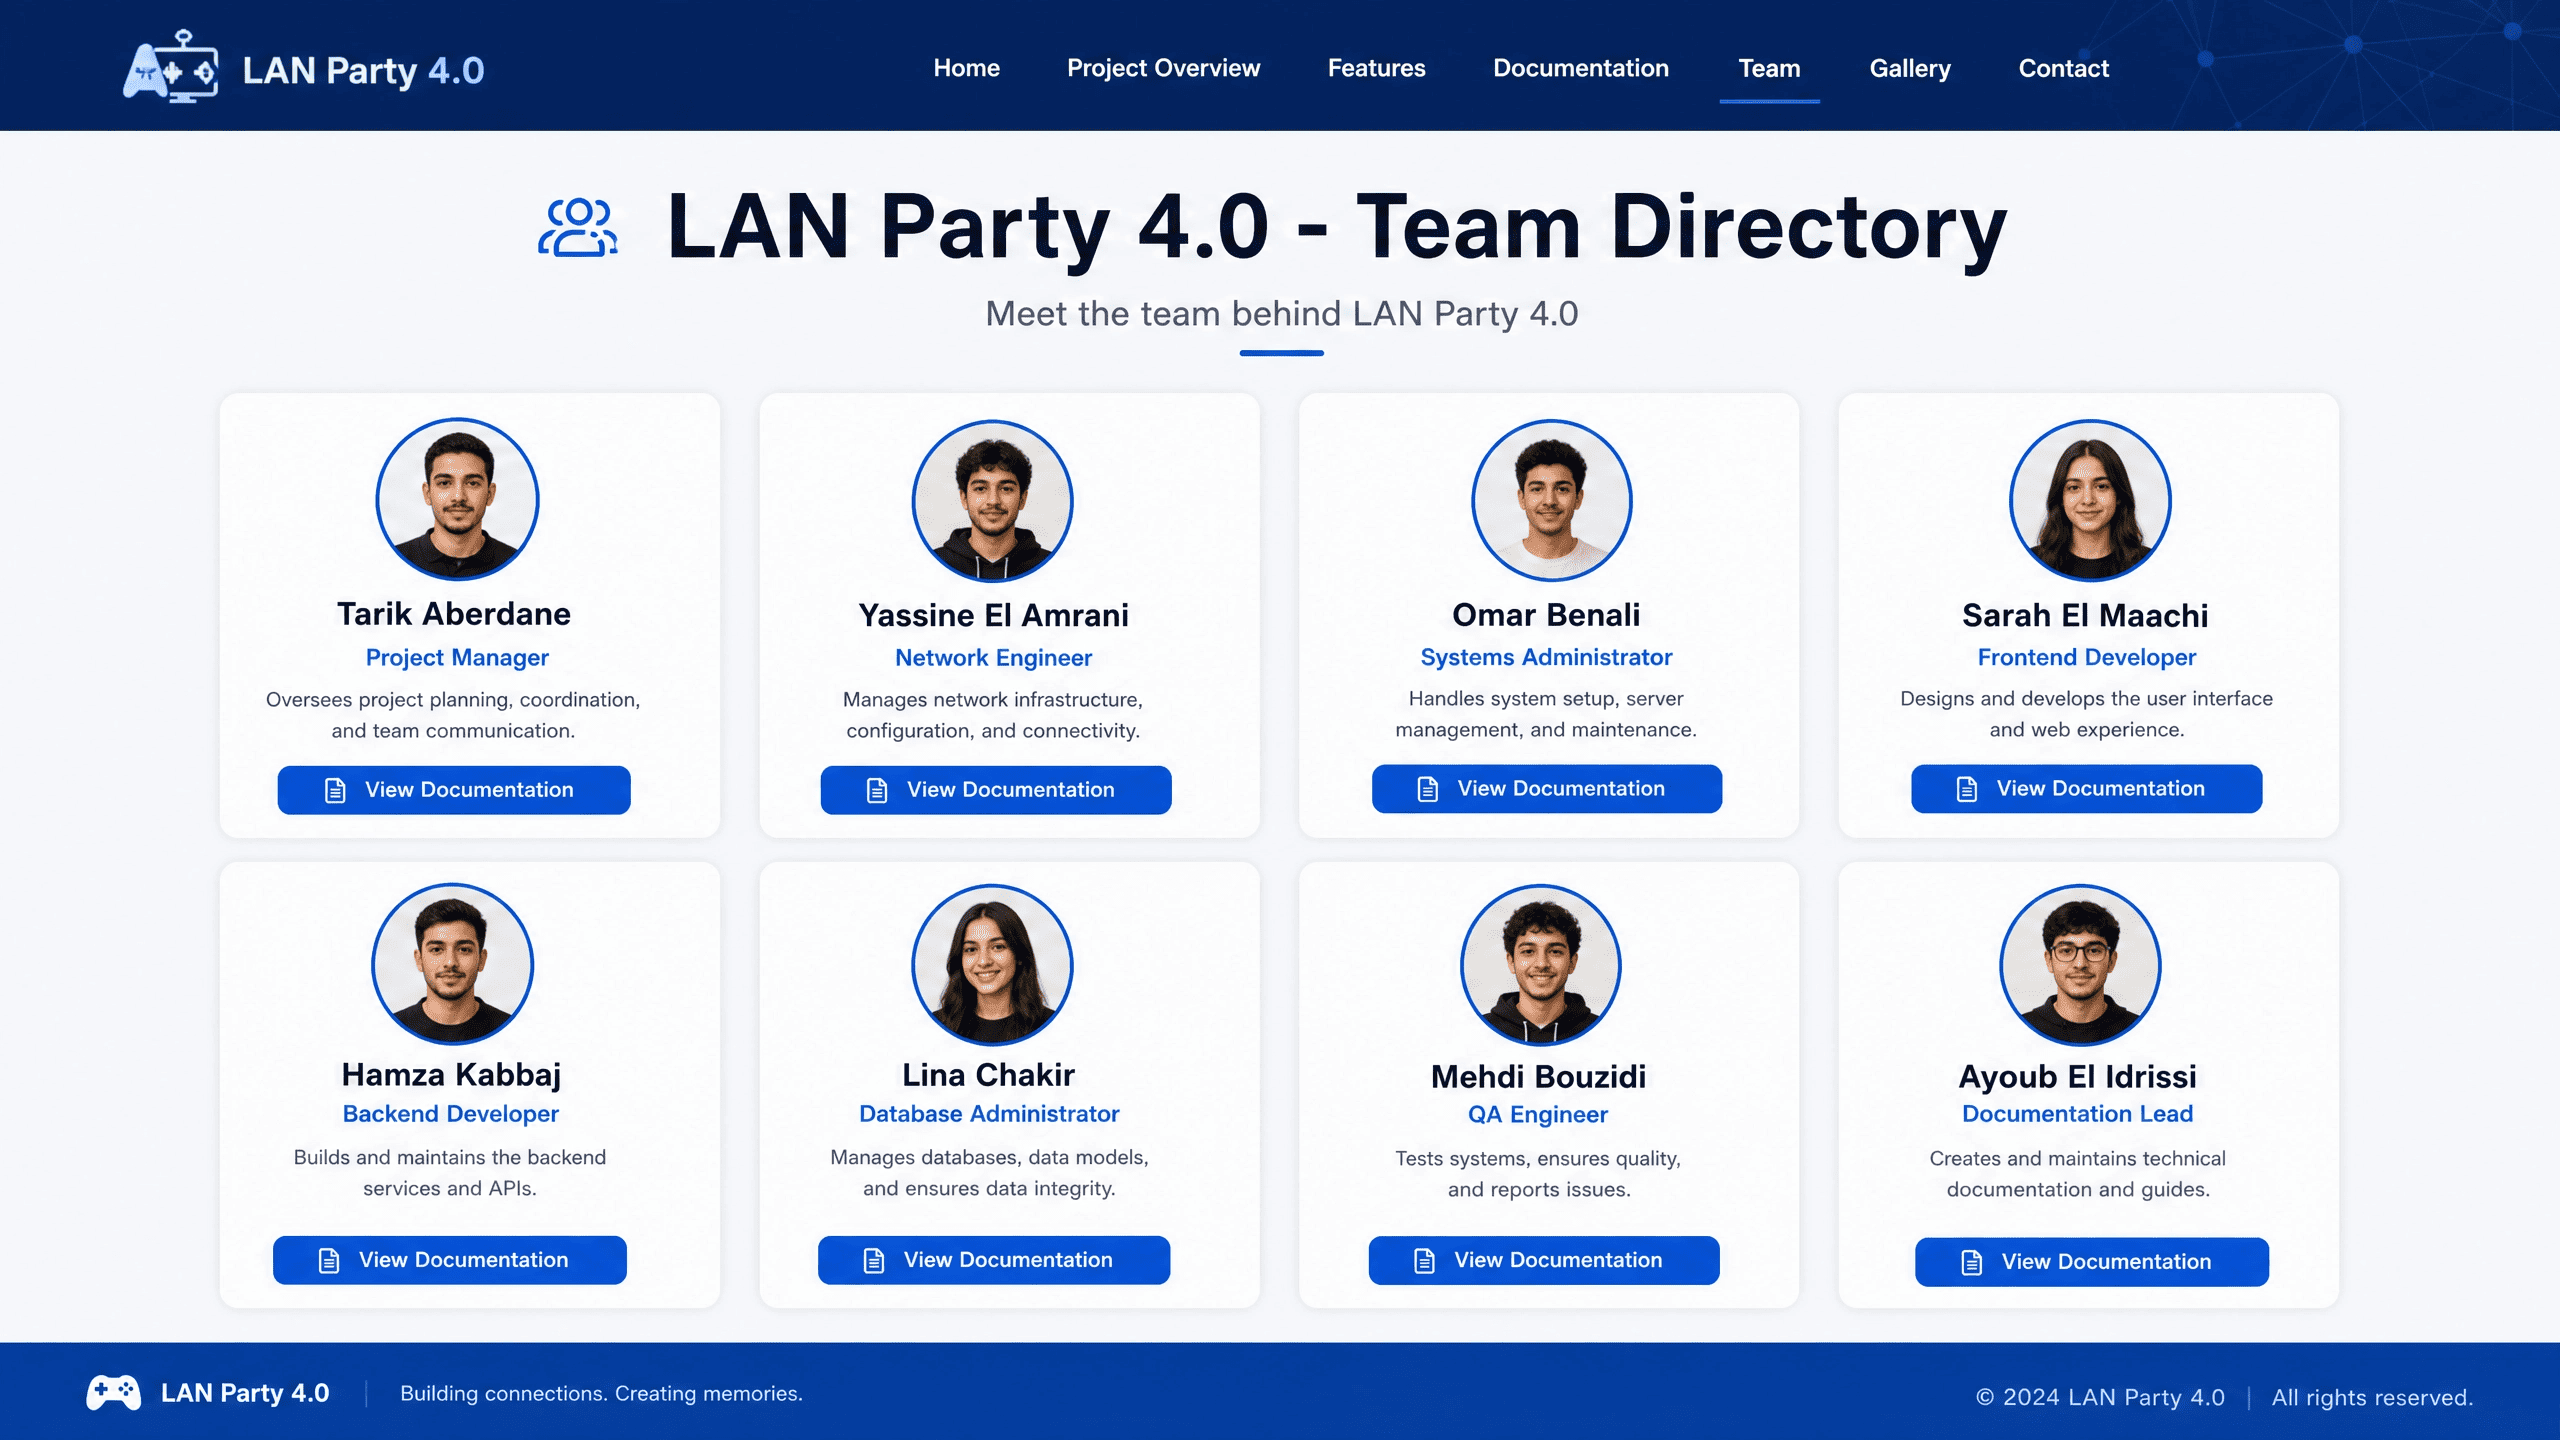View Documentation for Lina Chakir
This screenshot has height=1440, width=2560.
pos(994,1260)
